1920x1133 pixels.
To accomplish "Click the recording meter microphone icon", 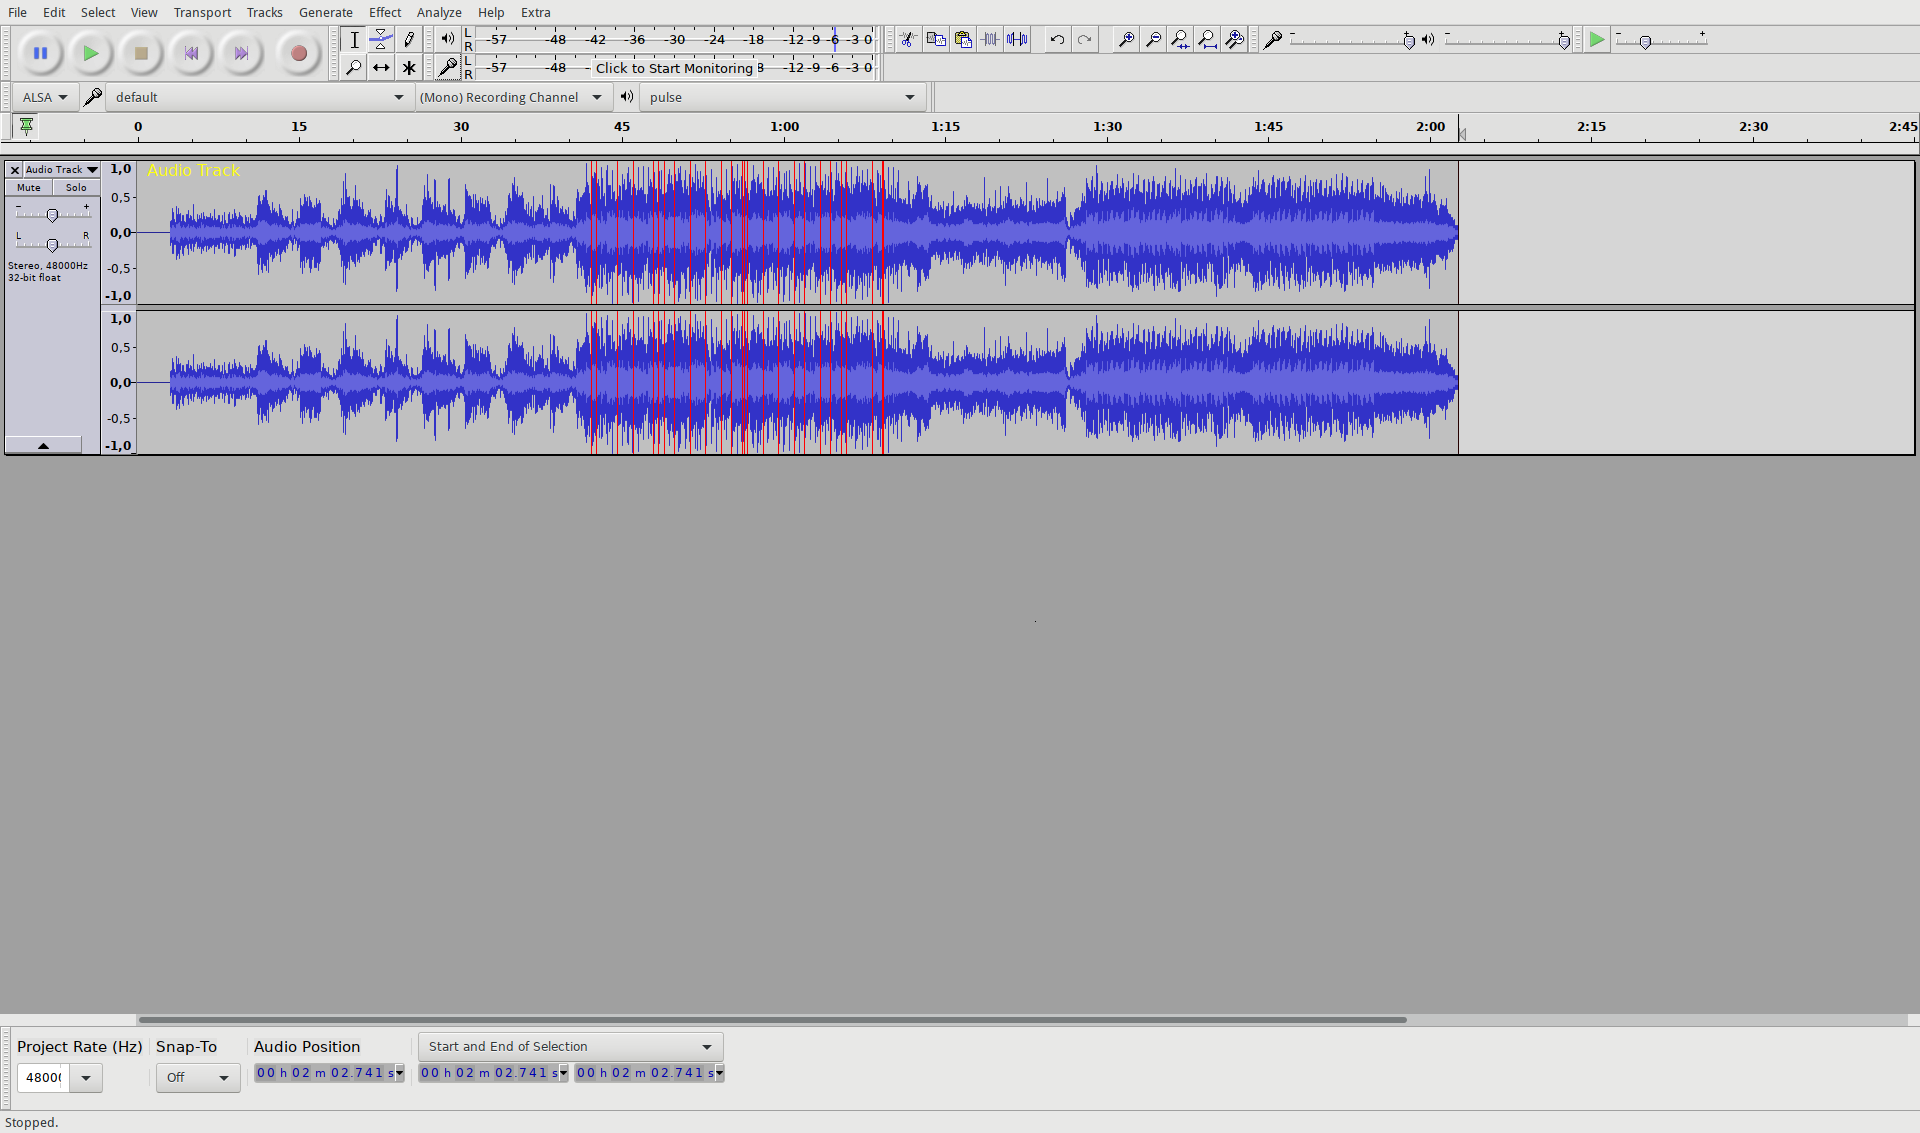I will pyautogui.click(x=447, y=68).
